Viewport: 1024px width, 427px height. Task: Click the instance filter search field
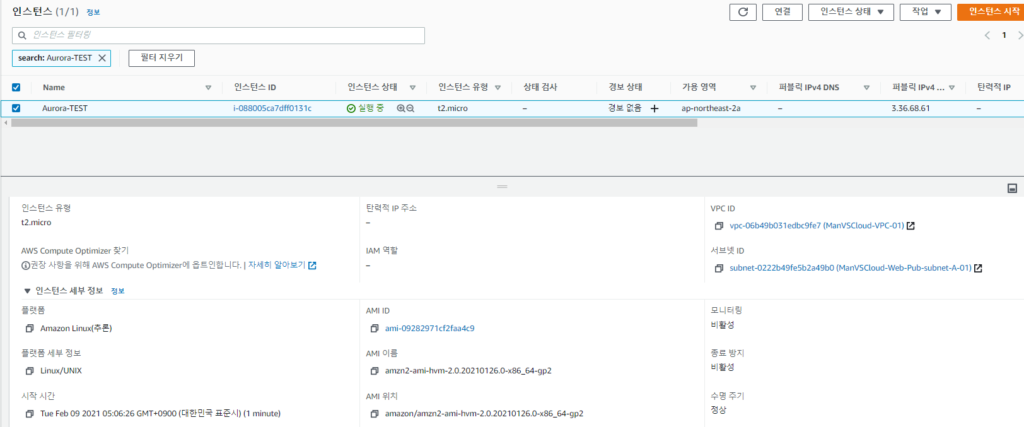(218, 36)
